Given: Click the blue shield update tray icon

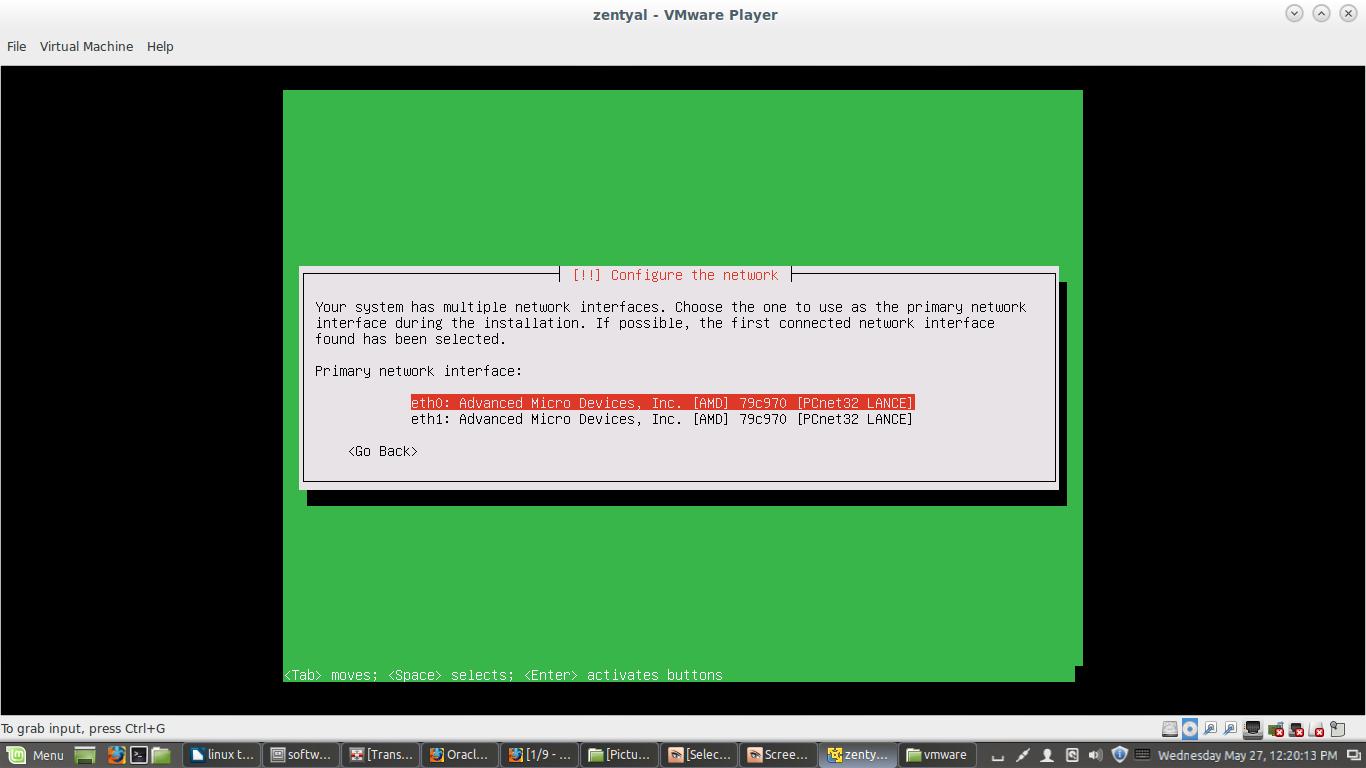Looking at the screenshot, I should point(1119,755).
